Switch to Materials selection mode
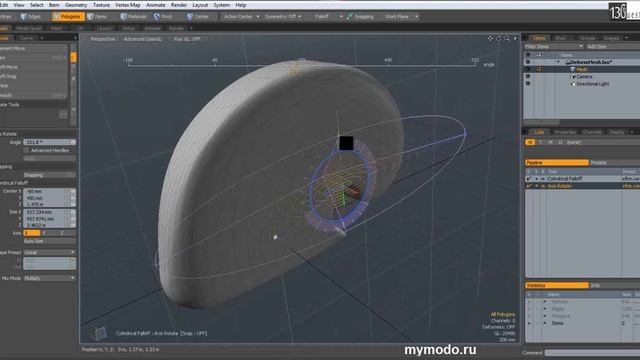Viewport: 640px width, 360px height. click(x=133, y=17)
